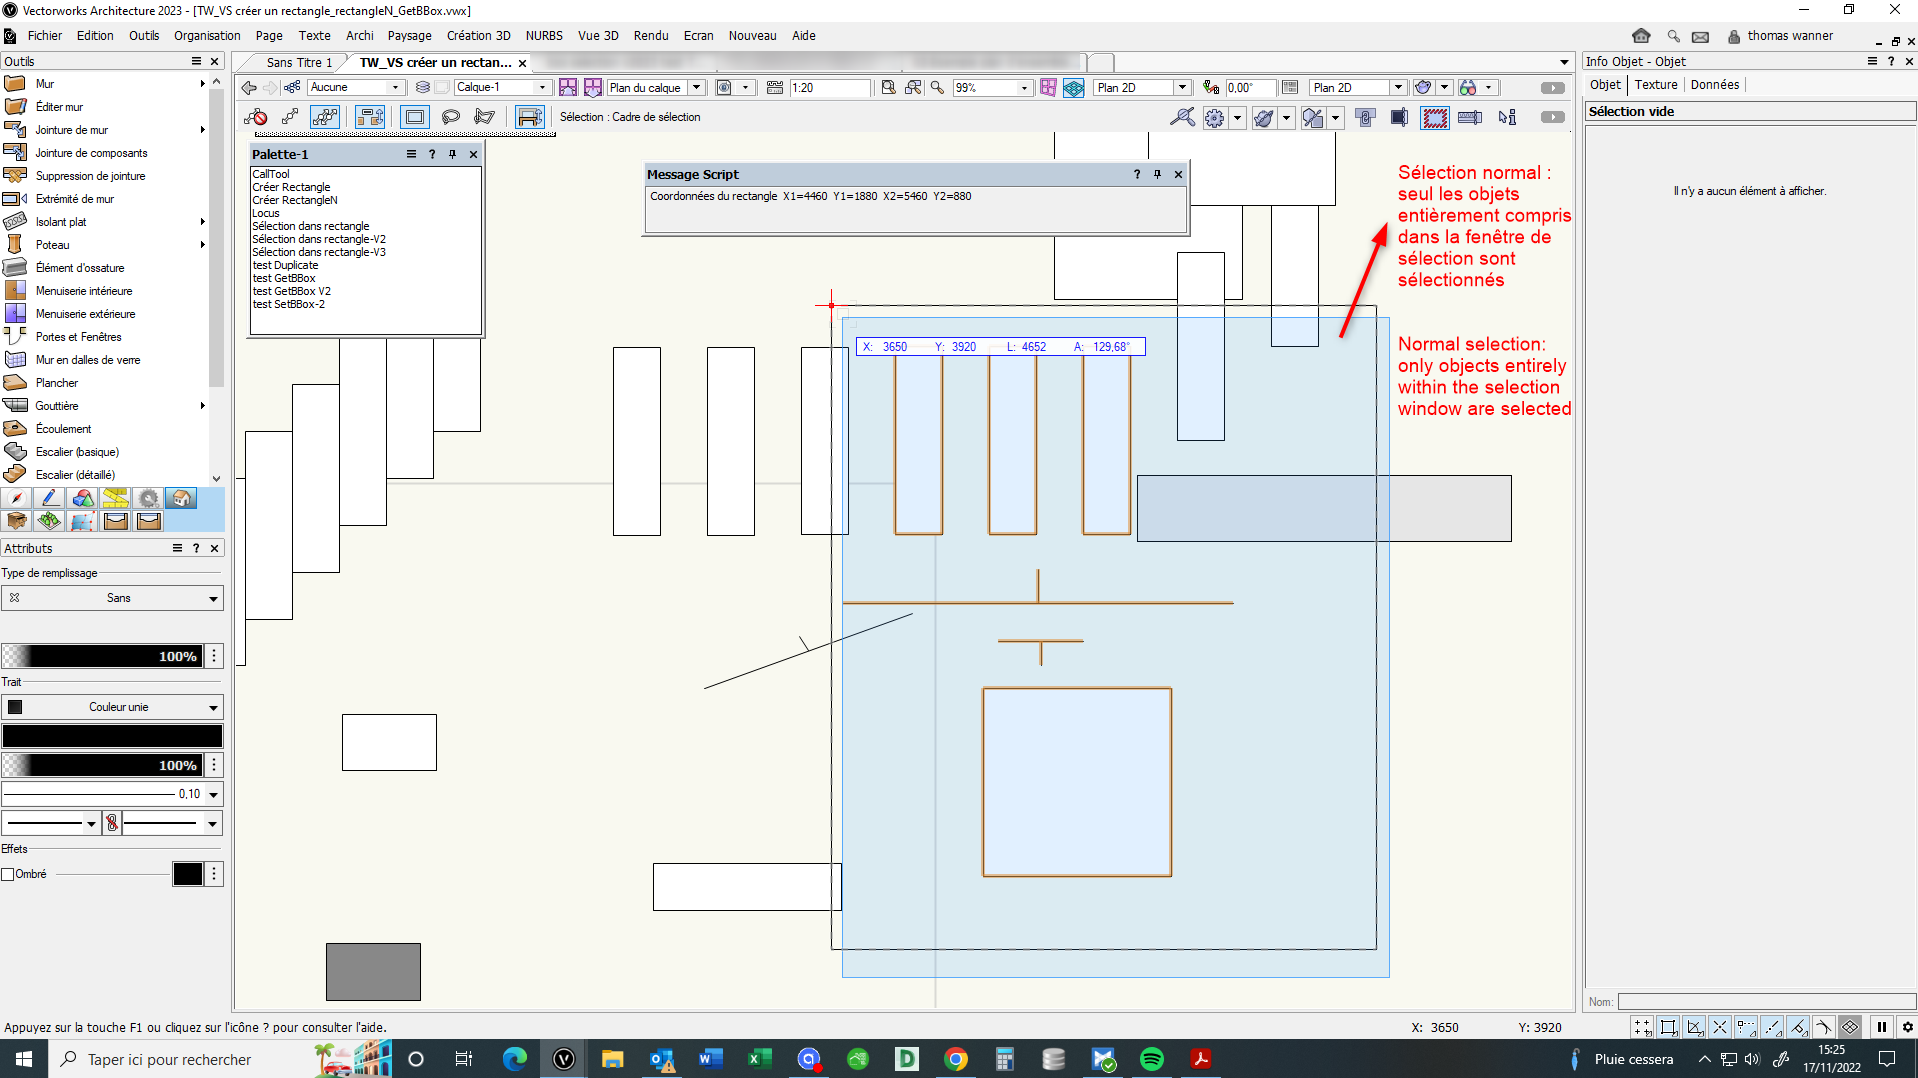Open the 0,10 line thickness dropdown
Viewport: 1918px width, 1078px height.
click(112, 794)
